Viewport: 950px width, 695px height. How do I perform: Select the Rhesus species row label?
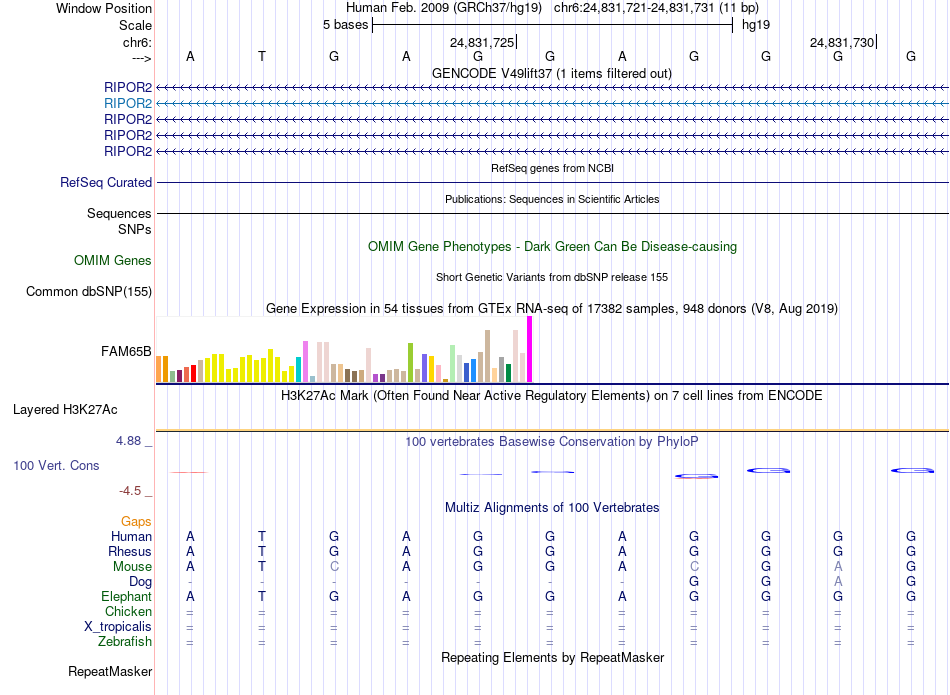tap(130, 551)
